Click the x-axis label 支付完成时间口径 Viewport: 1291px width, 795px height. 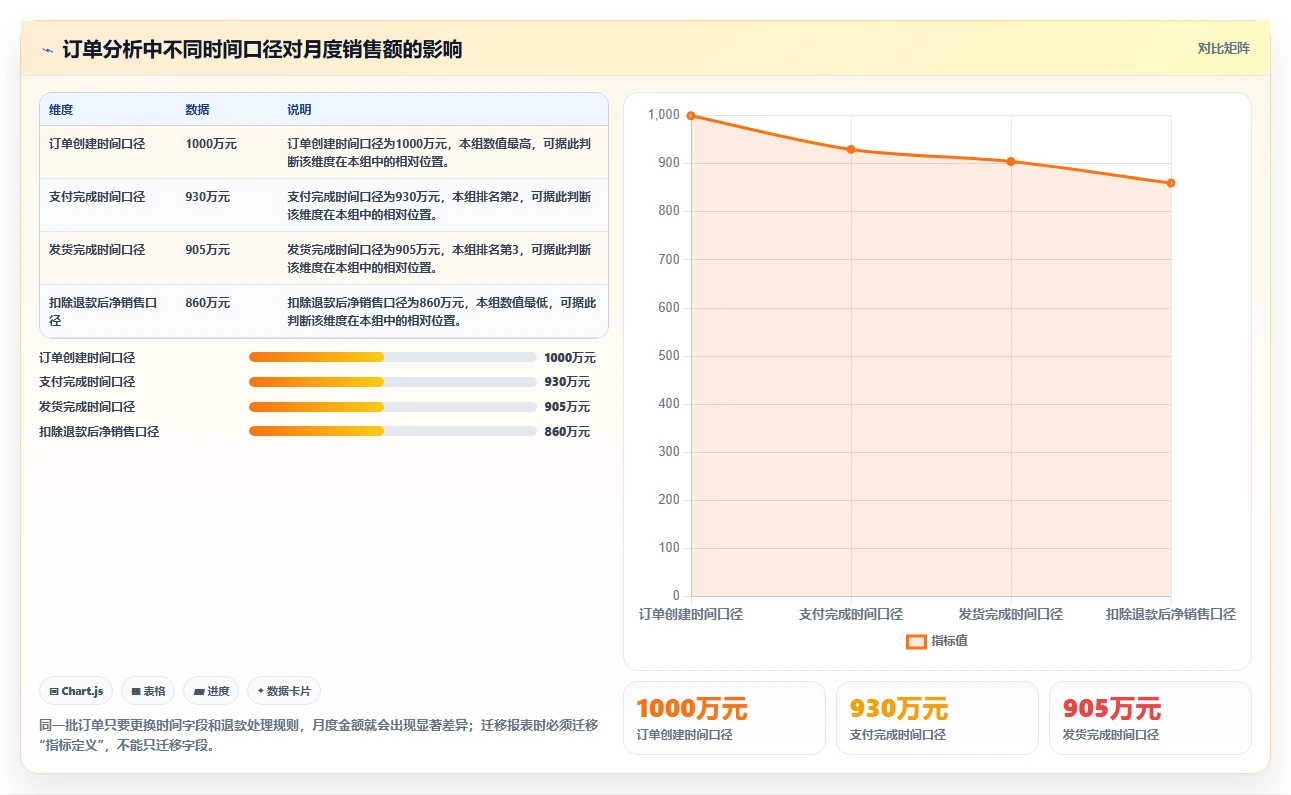(851, 614)
